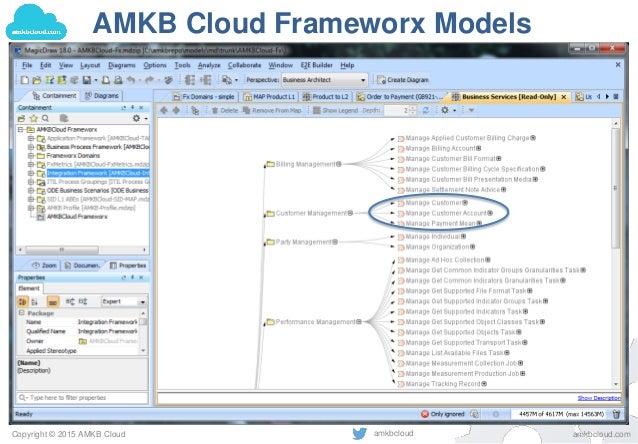Expand the Billing Management node in map
The height and width of the screenshot is (444, 638).
pyautogui.click(x=339, y=164)
